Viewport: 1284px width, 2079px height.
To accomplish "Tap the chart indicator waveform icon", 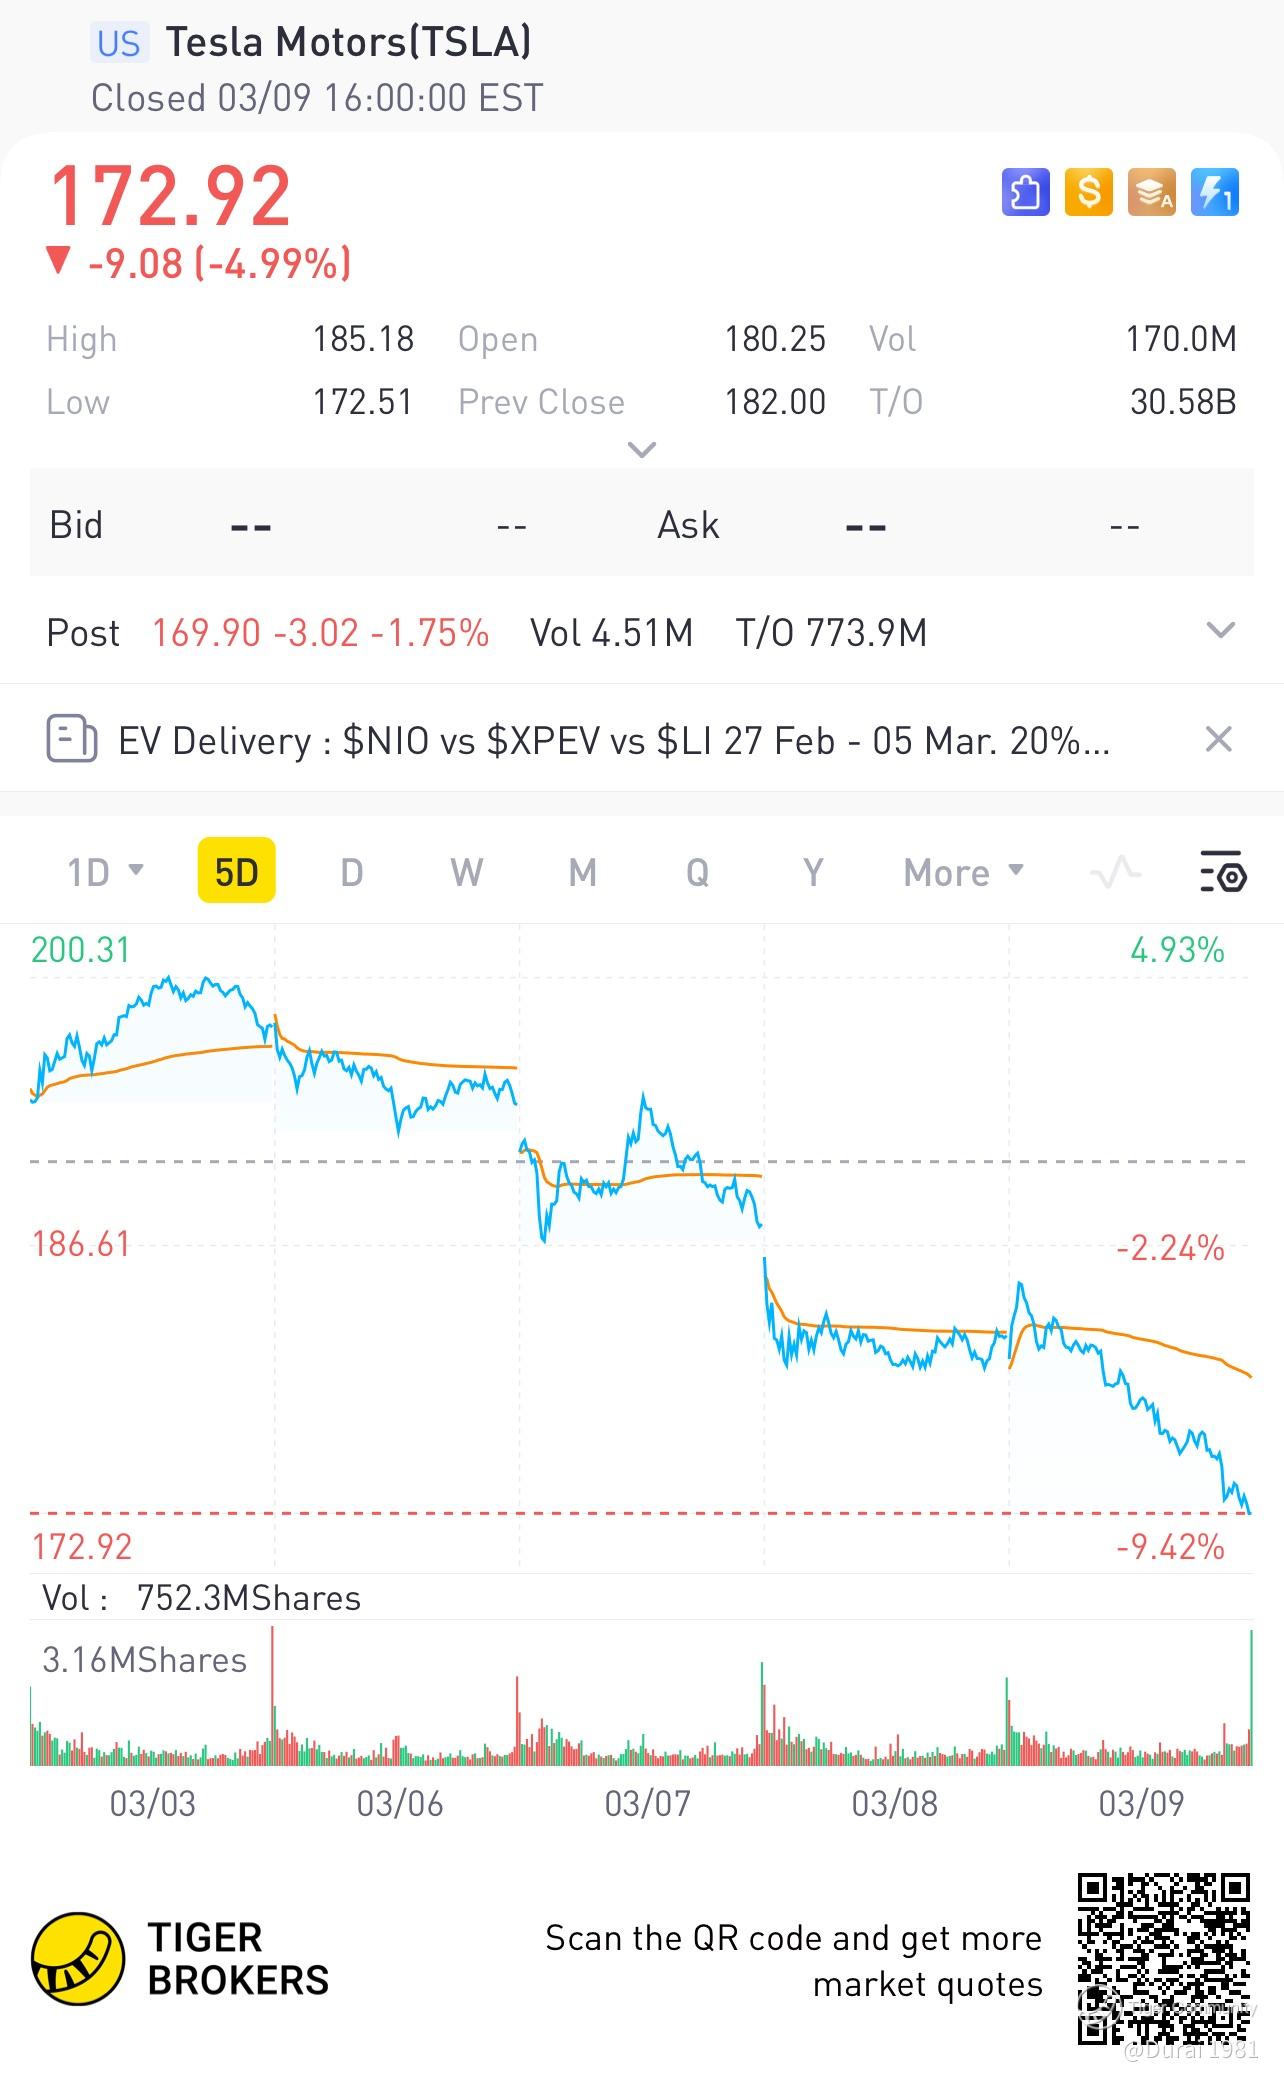I will (1115, 873).
